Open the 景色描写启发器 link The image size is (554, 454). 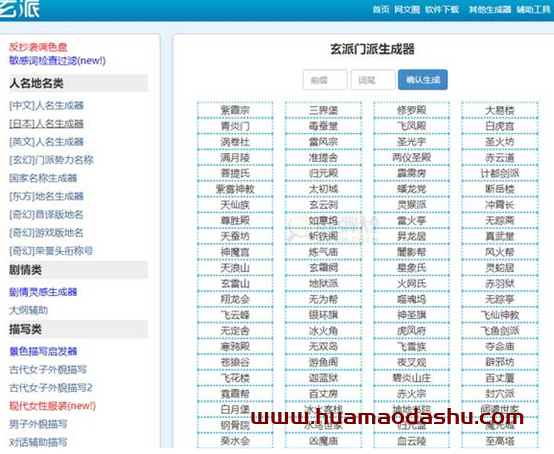43,351
